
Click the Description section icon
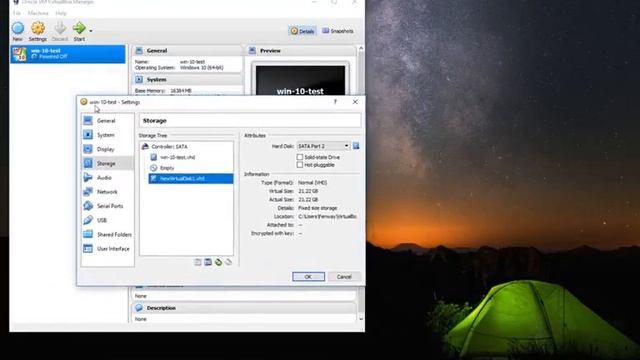[139, 308]
